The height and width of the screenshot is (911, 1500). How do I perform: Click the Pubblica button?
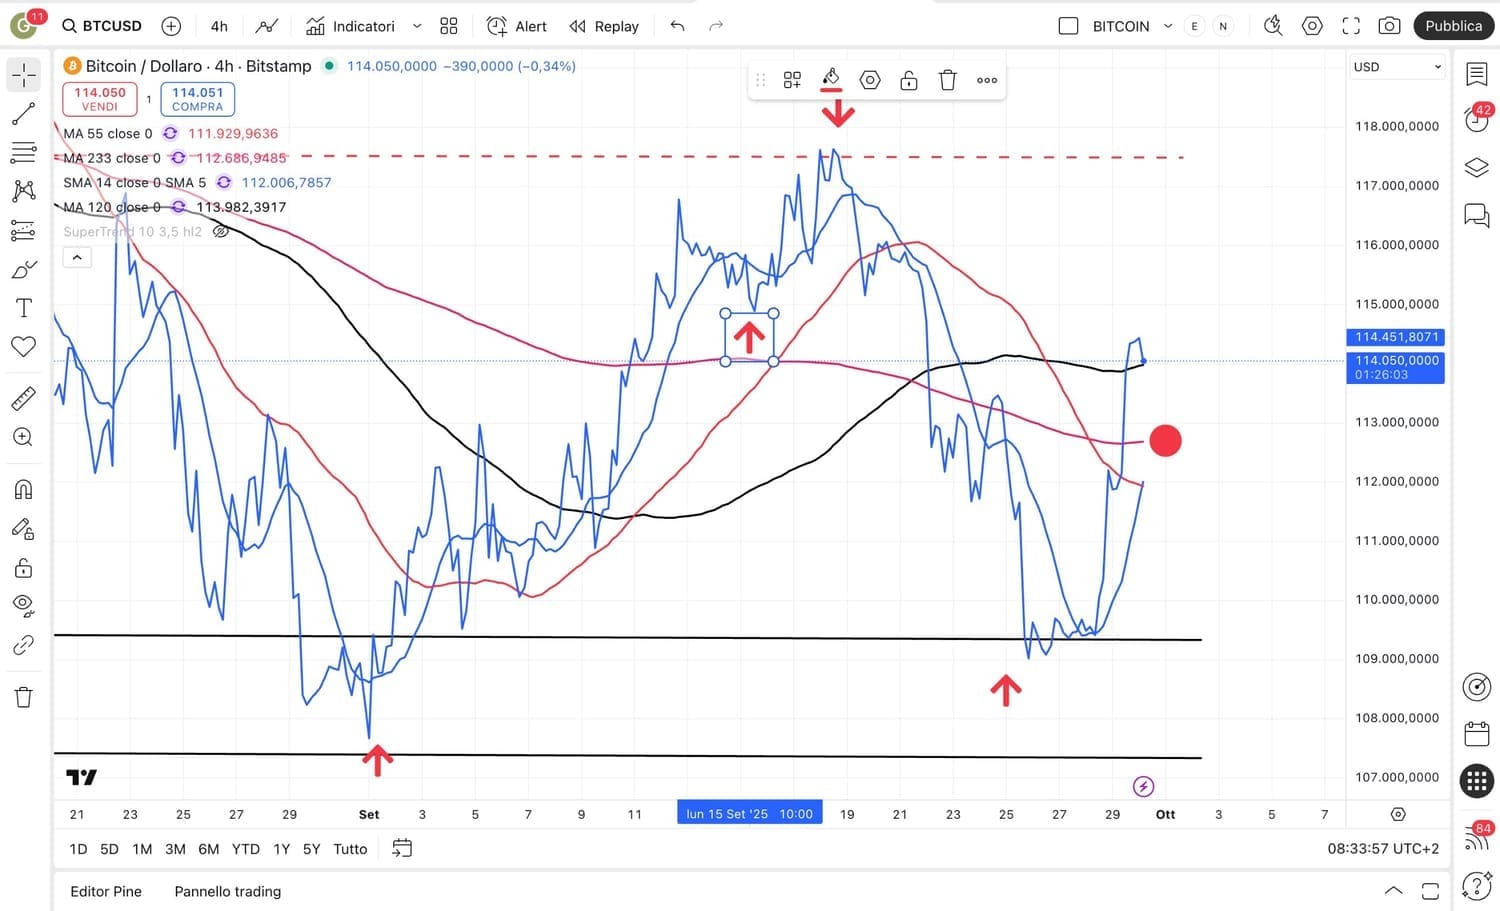pyautogui.click(x=1454, y=26)
